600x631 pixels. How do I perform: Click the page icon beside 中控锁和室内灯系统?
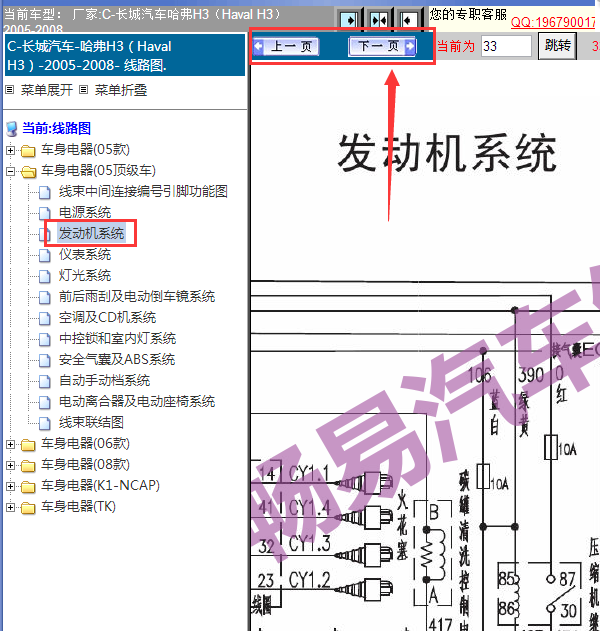point(45,339)
